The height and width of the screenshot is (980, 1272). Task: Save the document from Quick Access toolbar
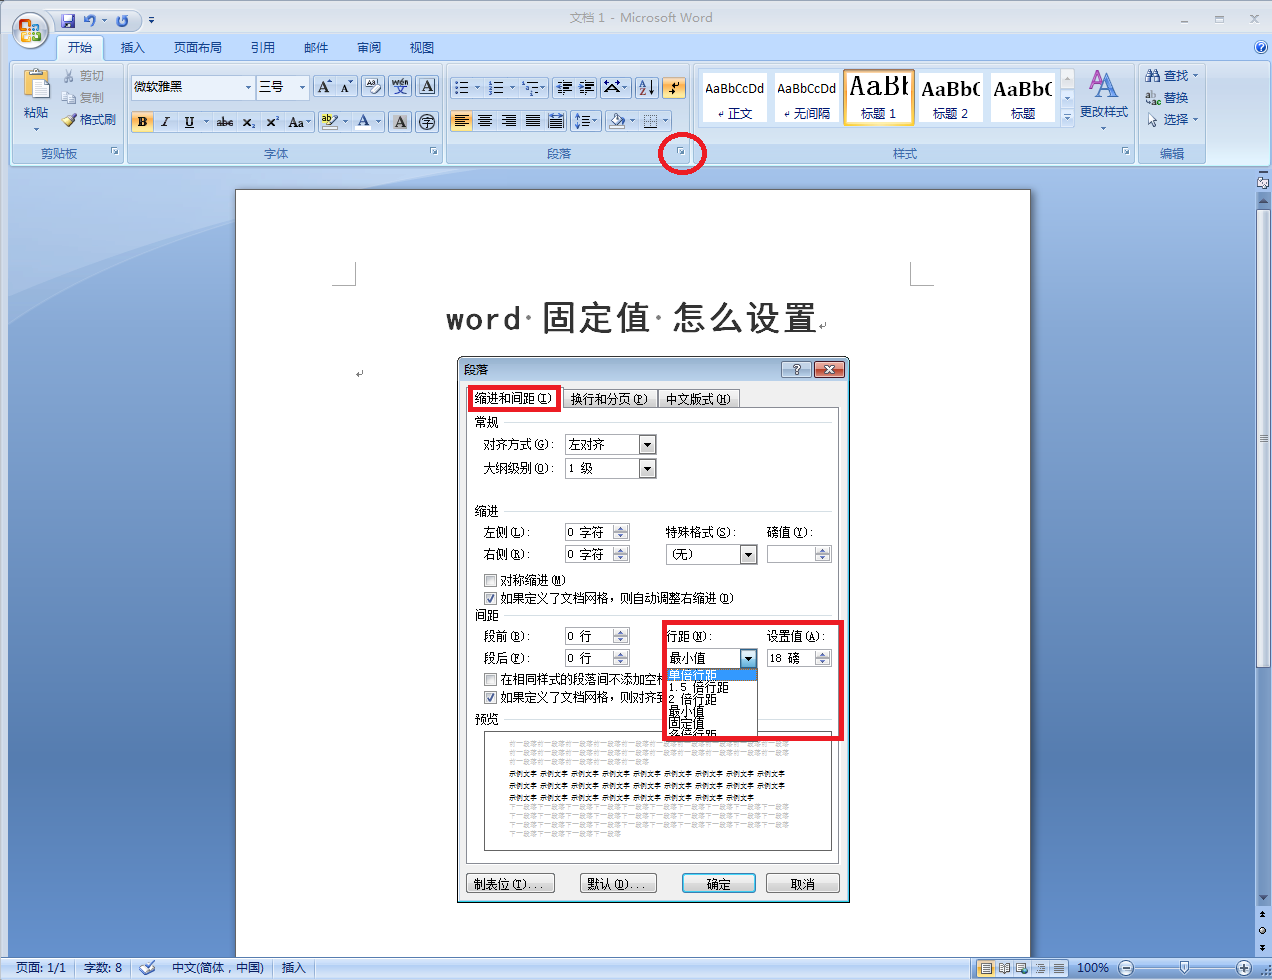pos(68,20)
